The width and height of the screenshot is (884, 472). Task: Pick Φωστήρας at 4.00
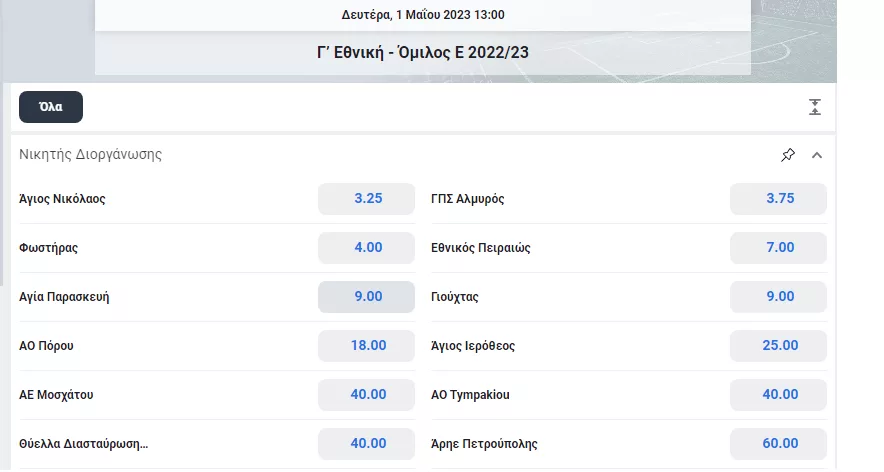[366, 248]
